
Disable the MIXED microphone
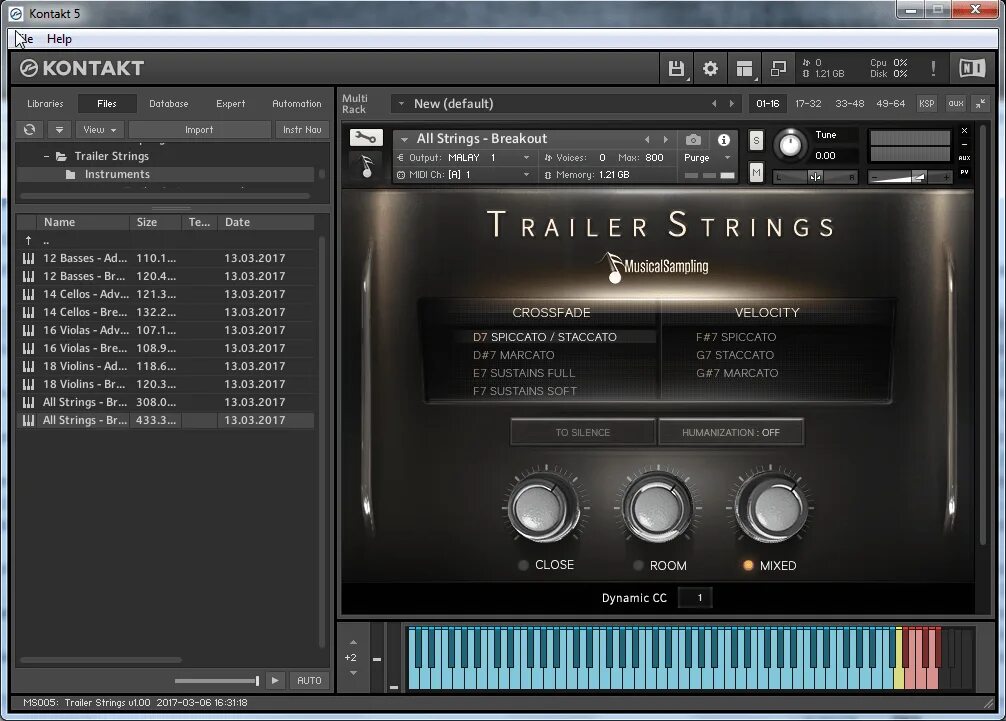(x=748, y=565)
